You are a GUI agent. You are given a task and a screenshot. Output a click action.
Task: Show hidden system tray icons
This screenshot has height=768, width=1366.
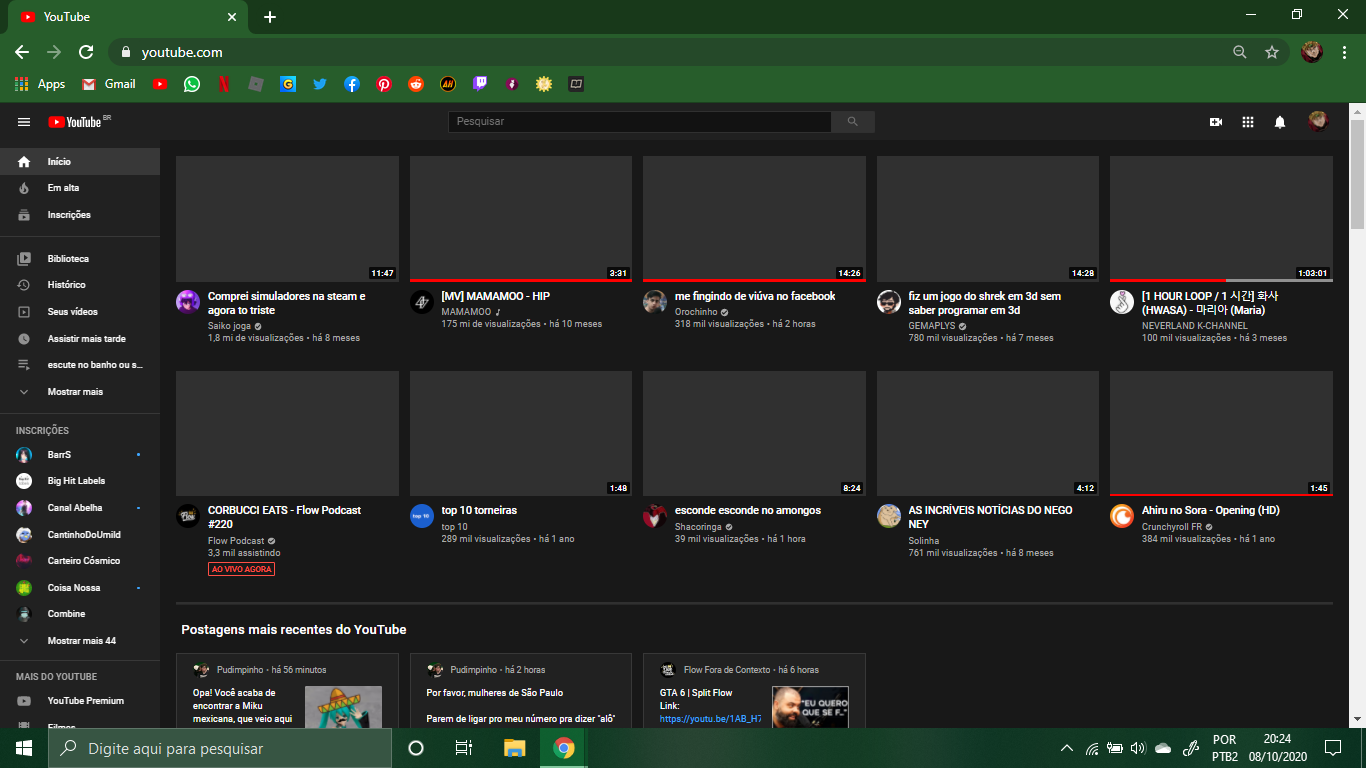1067,748
